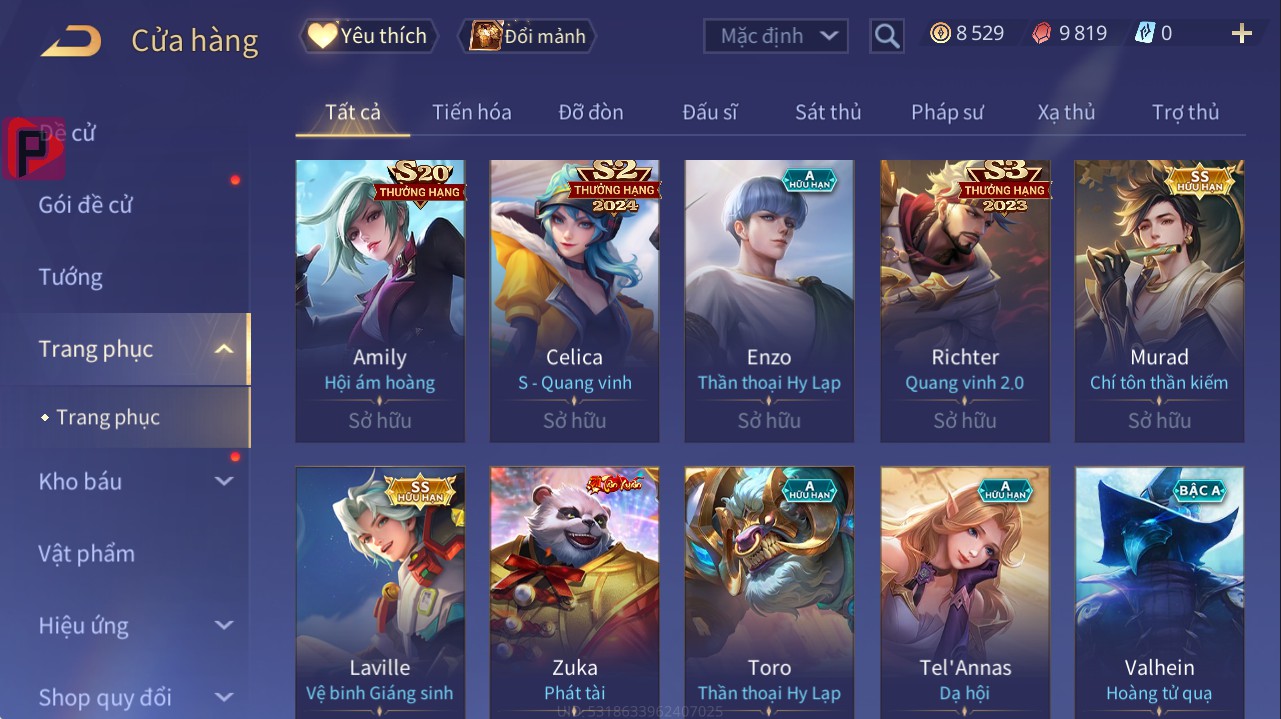The image size is (1281, 719).
Task: Switch to the Sát thủ tab
Action: click(828, 112)
